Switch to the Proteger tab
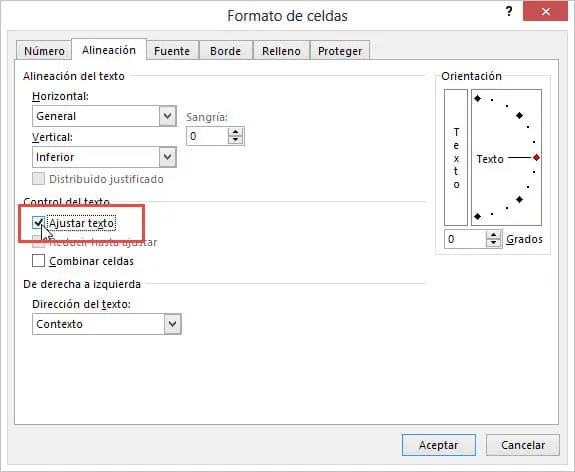 [x=340, y=51]
